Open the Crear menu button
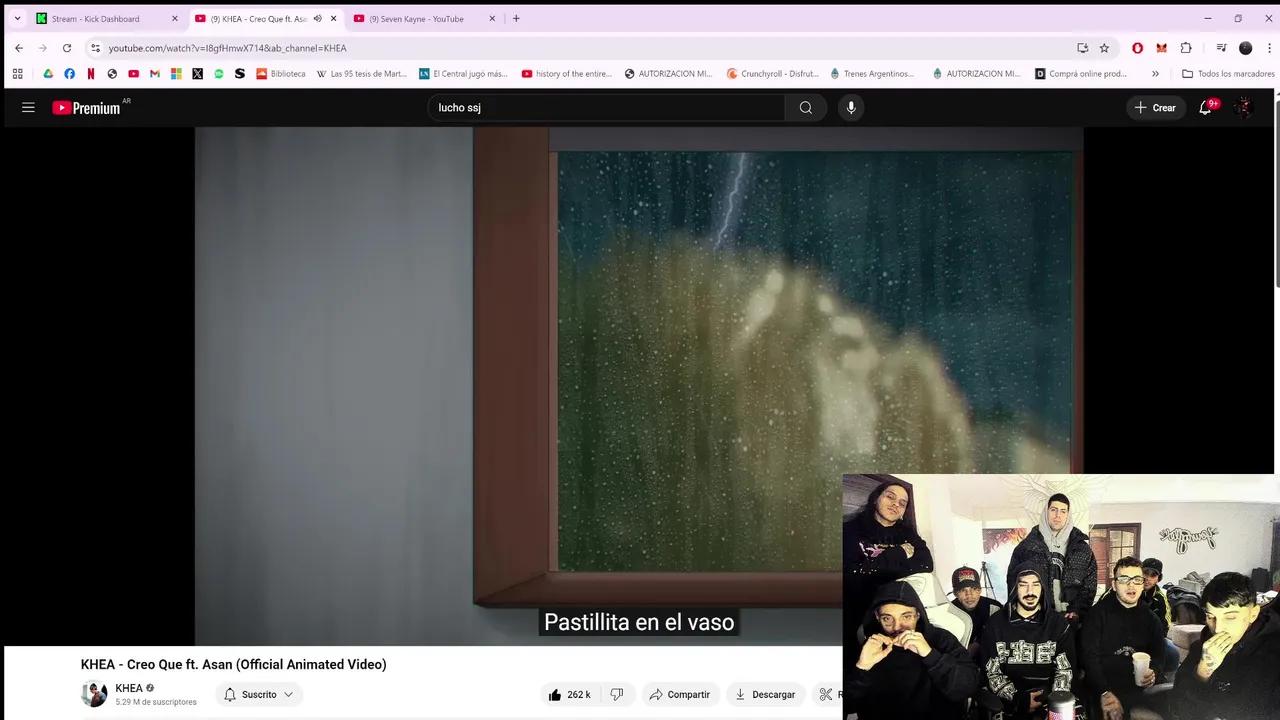This screenshot has width=1280, height=720. (1155, 108)
